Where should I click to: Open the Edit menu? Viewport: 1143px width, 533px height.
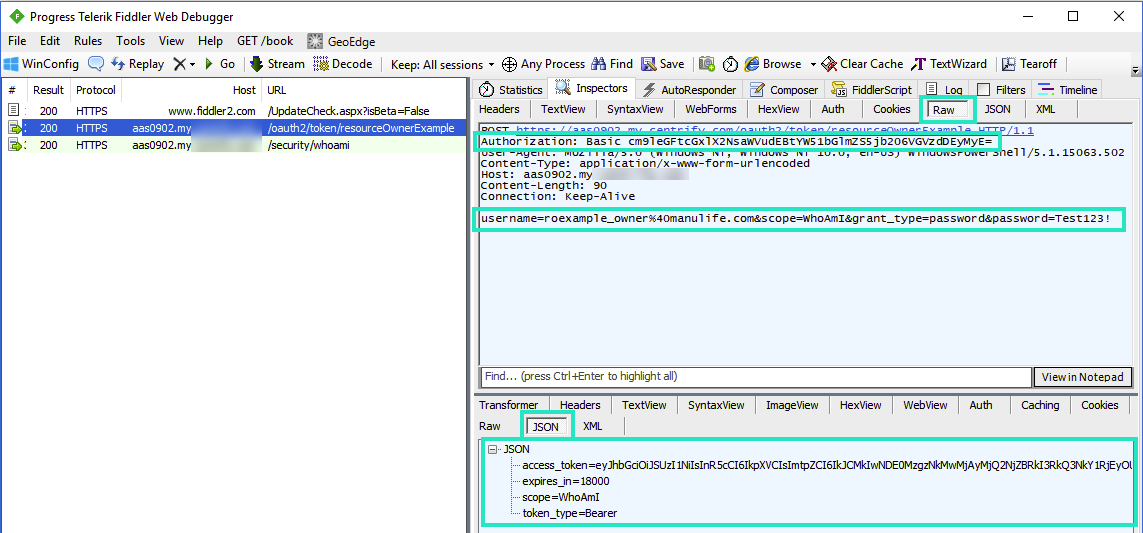pyautogui.click(x=50, y=41)
